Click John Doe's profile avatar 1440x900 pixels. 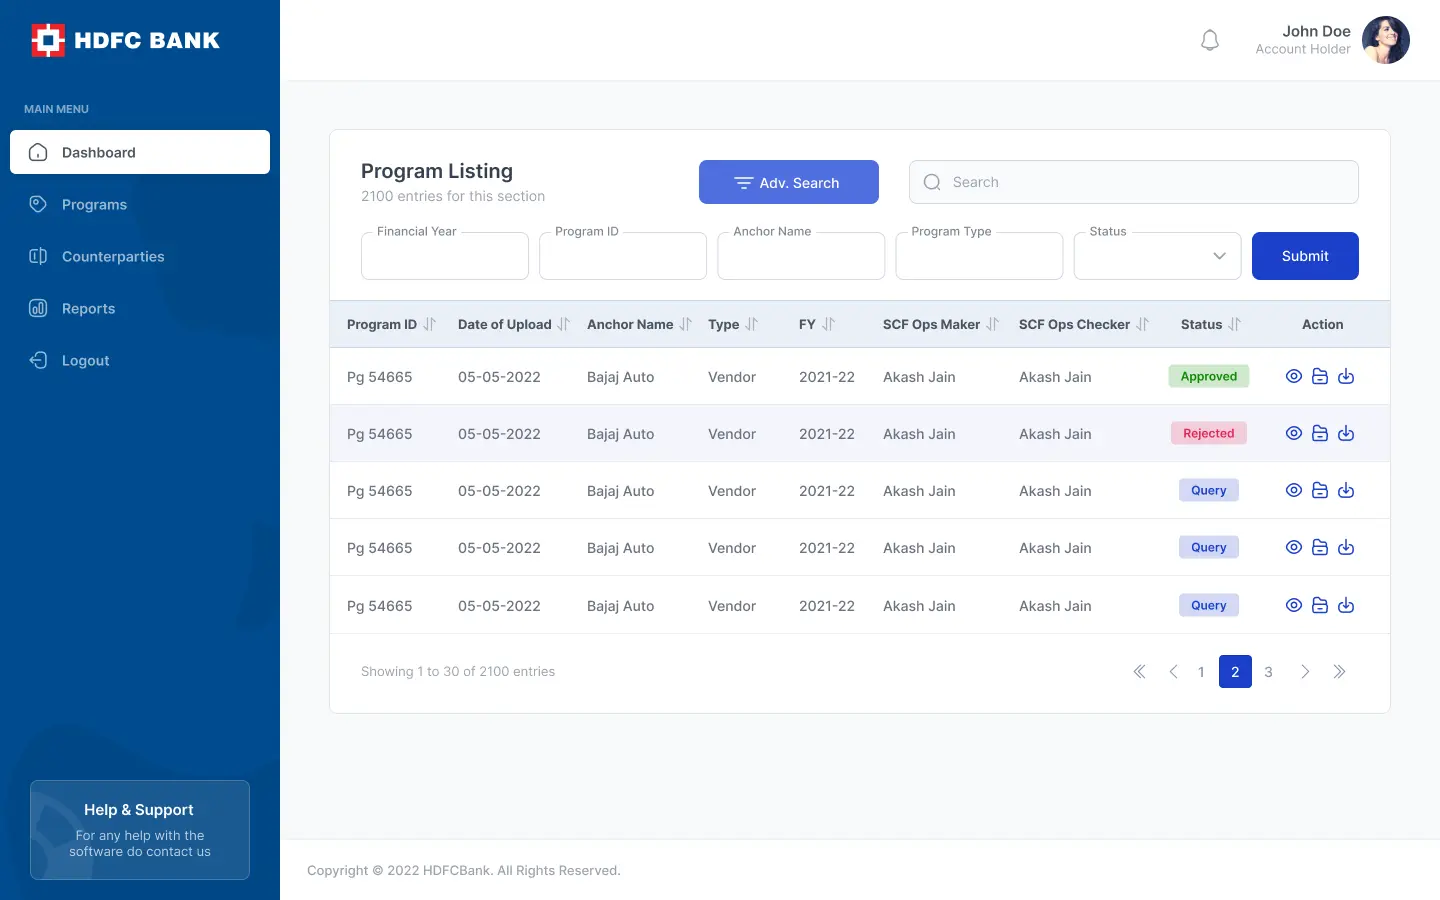click(x=1386, y=40)
